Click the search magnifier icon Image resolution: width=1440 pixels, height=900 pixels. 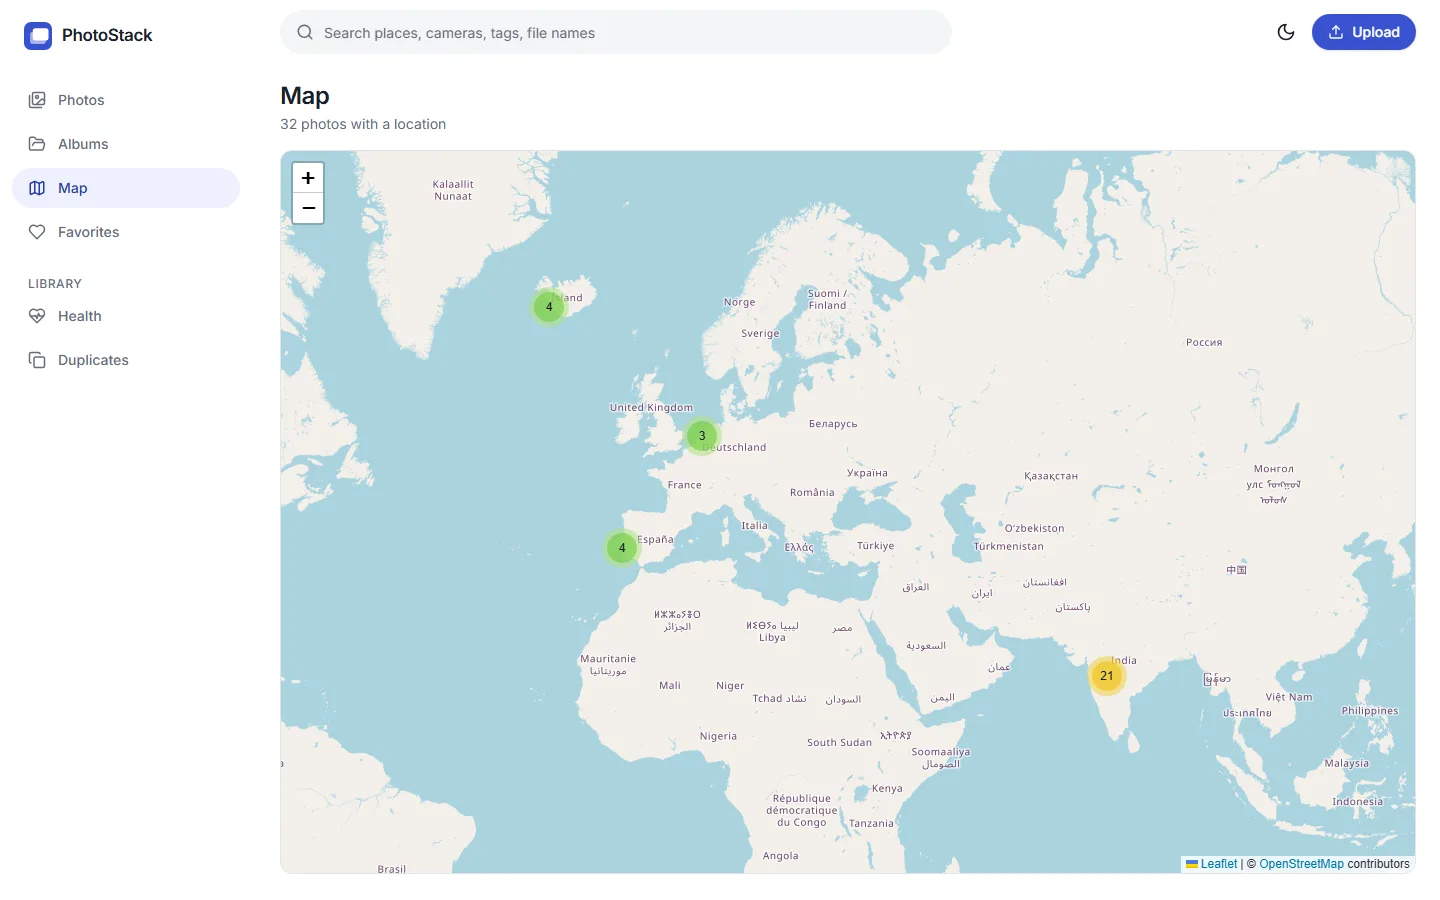point(305,32)
